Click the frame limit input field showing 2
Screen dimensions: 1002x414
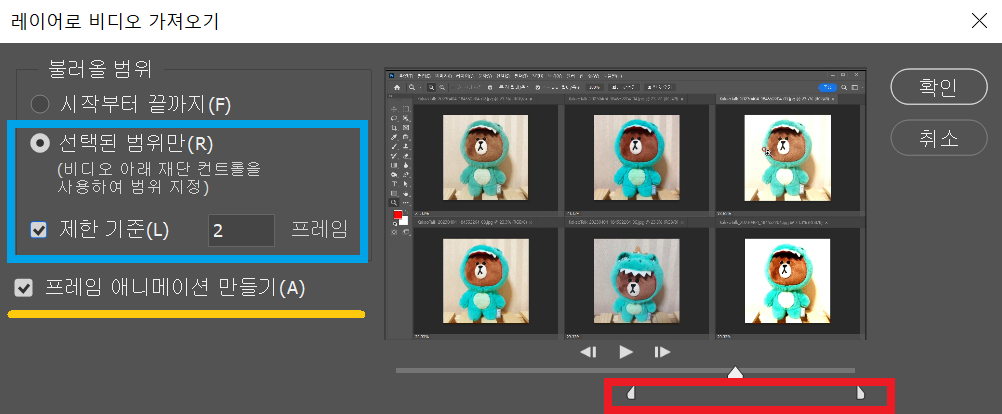242,230
